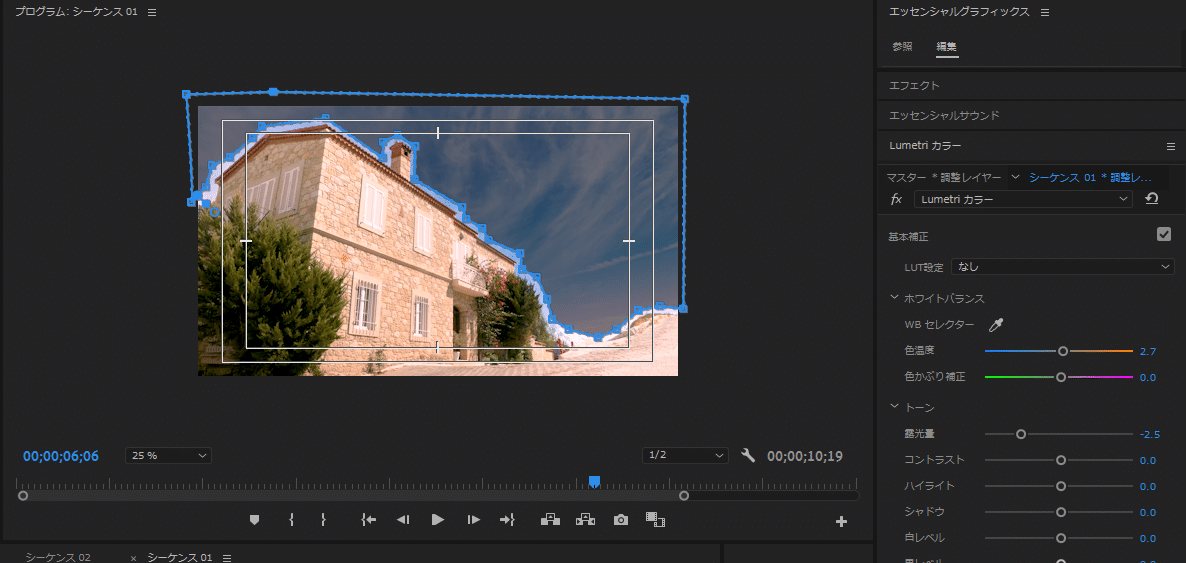Screen dimensions: 1186x563
Task: Click the シャドウ slider handle
Action: tap(1060, 512)
